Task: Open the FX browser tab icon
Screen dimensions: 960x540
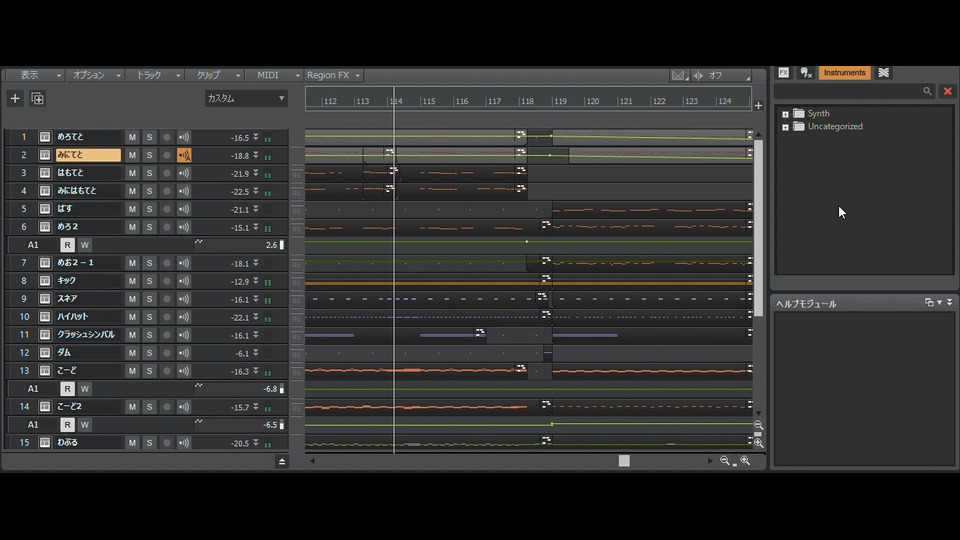Action: pyautogui.click(x=783, y=73)
